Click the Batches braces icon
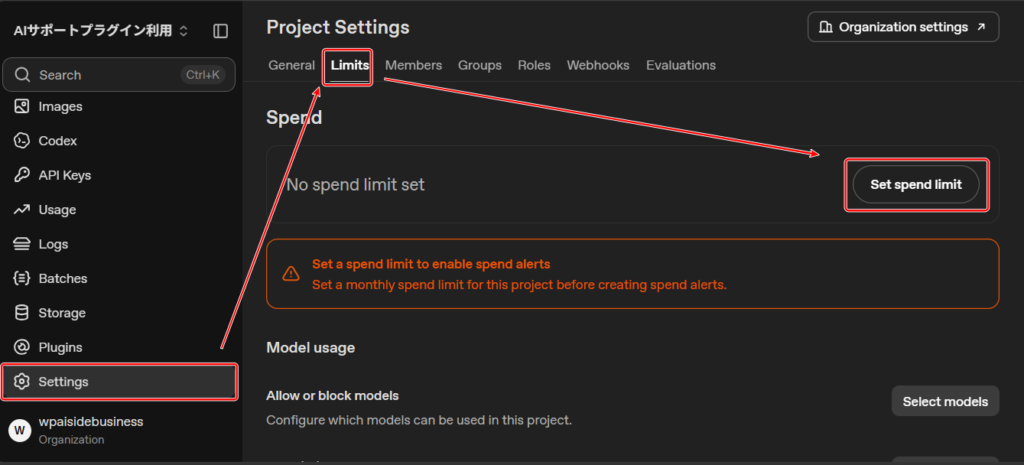This screenshot has height=465, width=1024. pyautogui.click(x=22, y=278)
